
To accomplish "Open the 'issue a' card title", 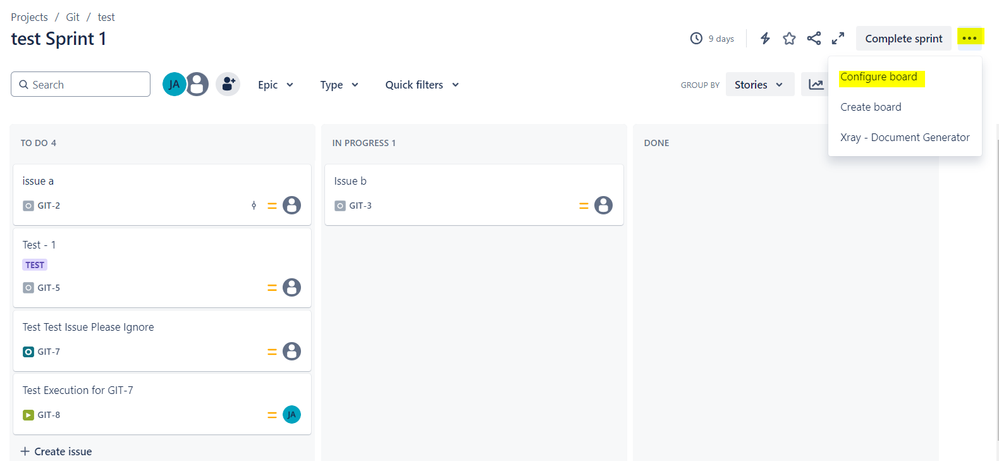I will pos(38,181).
